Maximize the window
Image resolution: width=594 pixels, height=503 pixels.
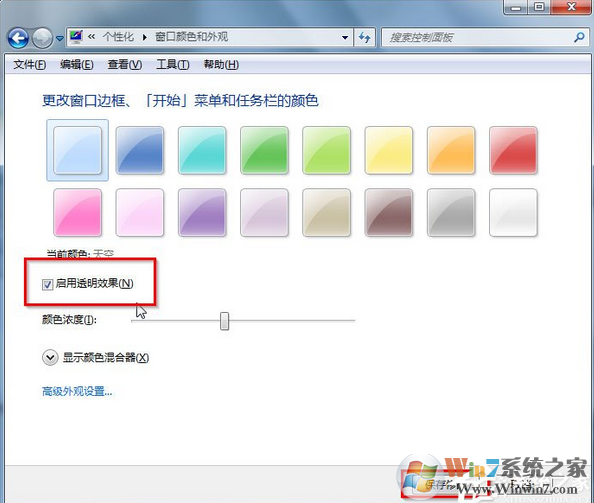point(539,7)
